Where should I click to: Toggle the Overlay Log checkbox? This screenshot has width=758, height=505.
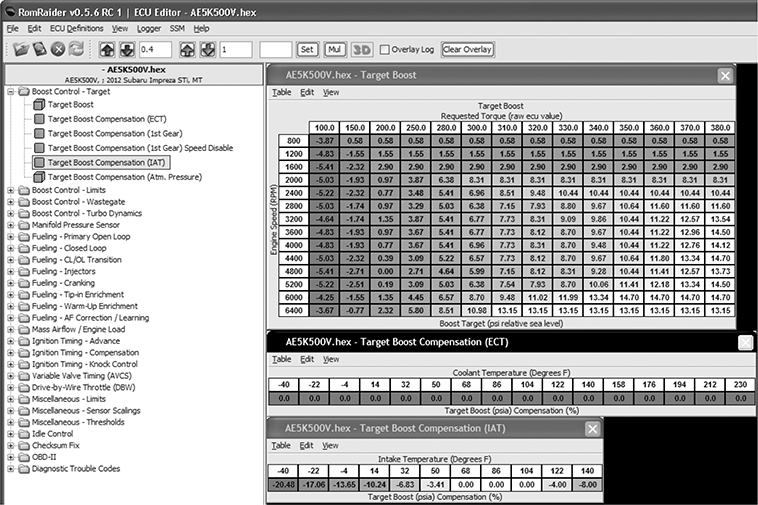386,48
